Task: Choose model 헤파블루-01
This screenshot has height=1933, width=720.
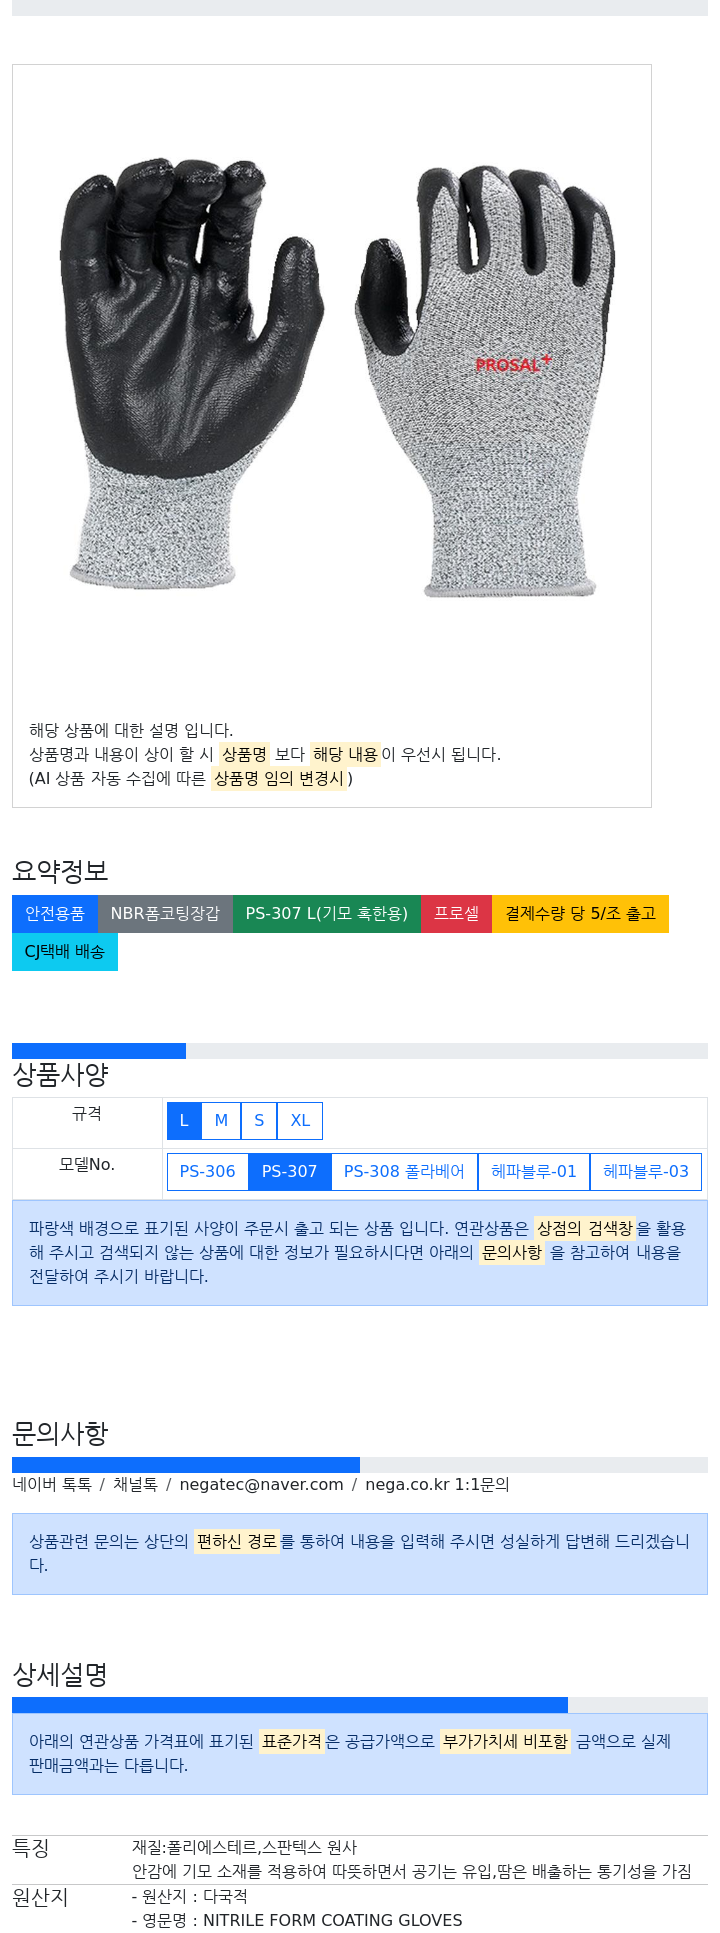Action: (x=534, y=1172)
